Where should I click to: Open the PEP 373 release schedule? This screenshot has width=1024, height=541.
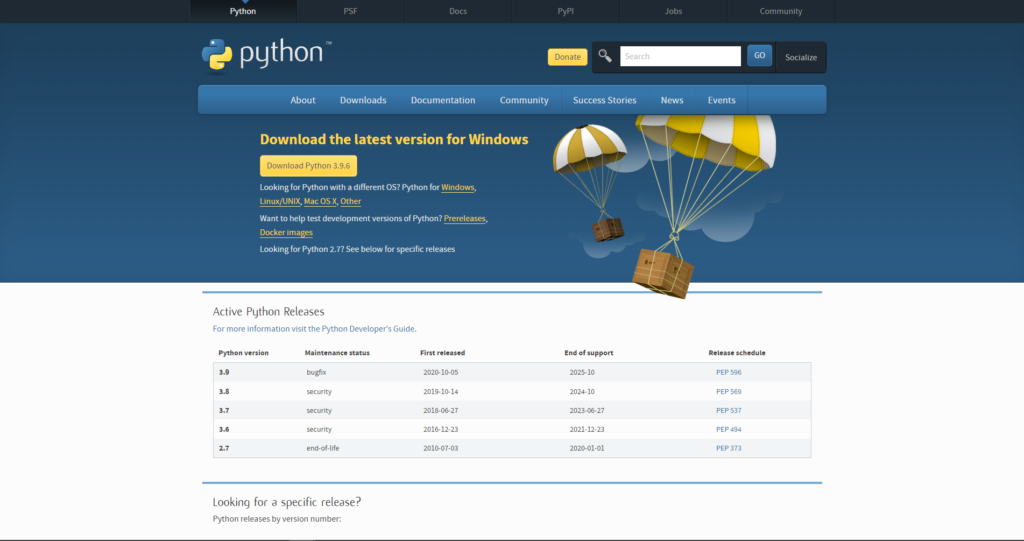(x=729, y=449)
